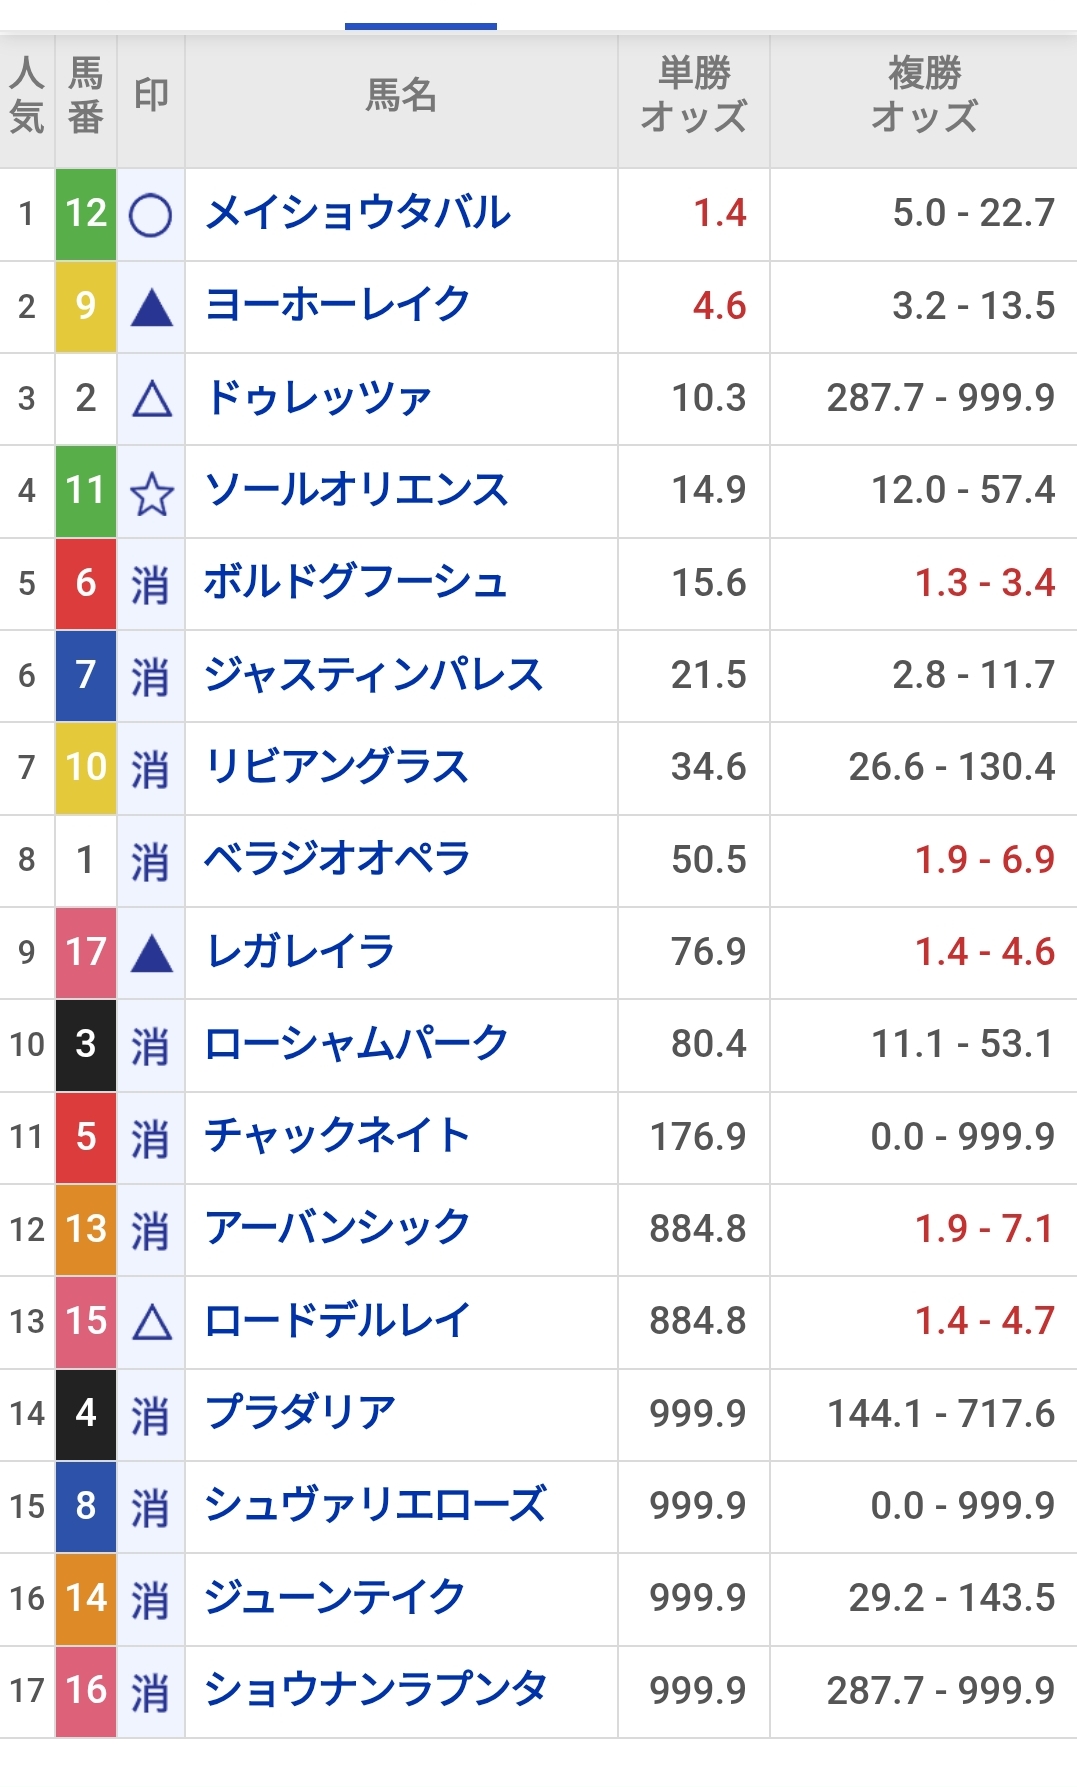The image size is (1077, 1787).
Task: Click the 999.9 win odds for ジューンテイク
Action: coord(698,1599)
